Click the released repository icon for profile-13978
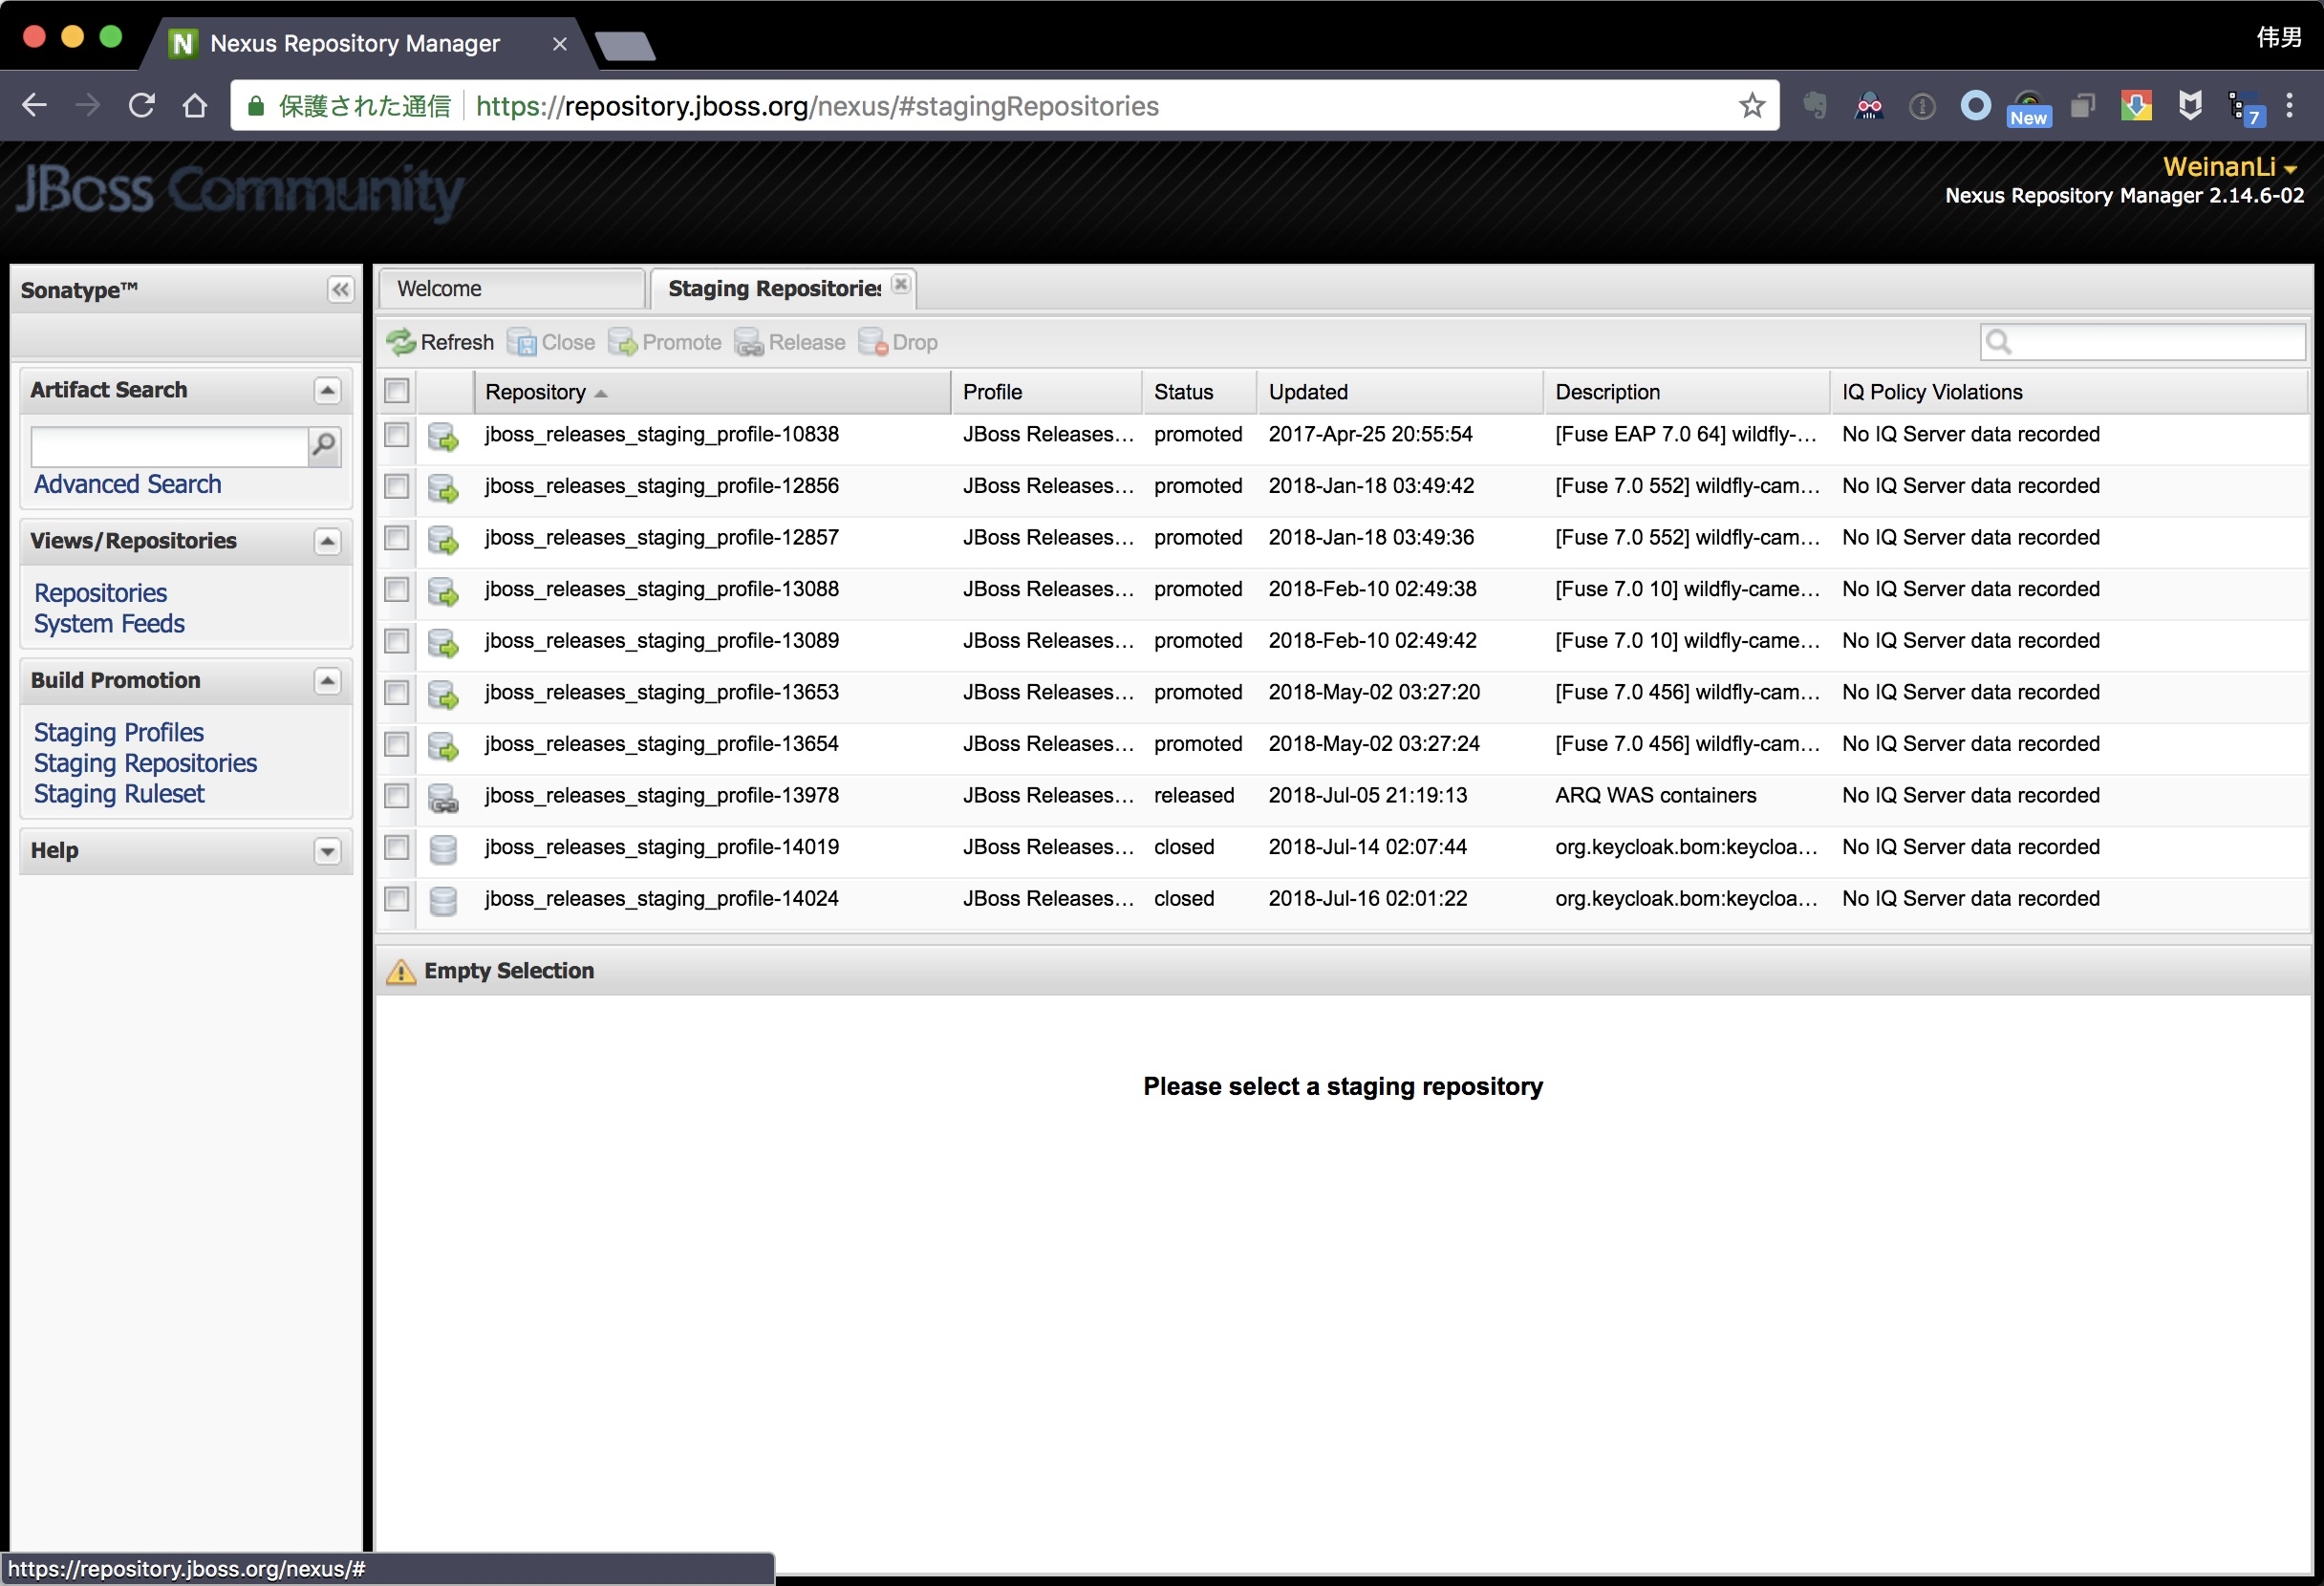 pos(443,797)
